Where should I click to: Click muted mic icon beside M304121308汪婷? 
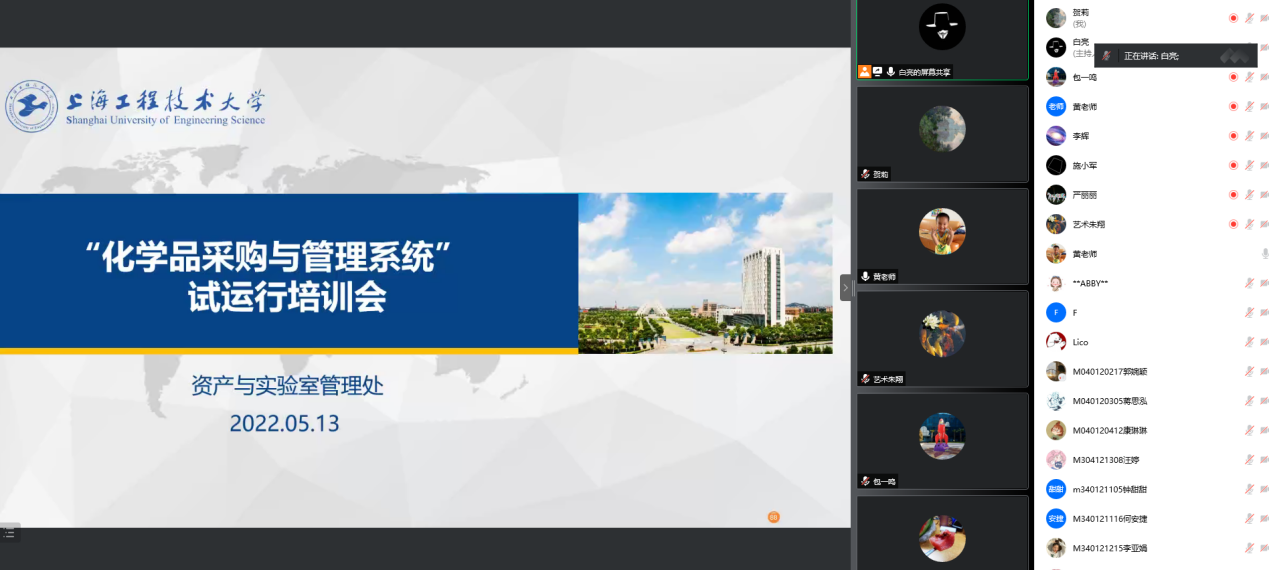(1249, 460)
